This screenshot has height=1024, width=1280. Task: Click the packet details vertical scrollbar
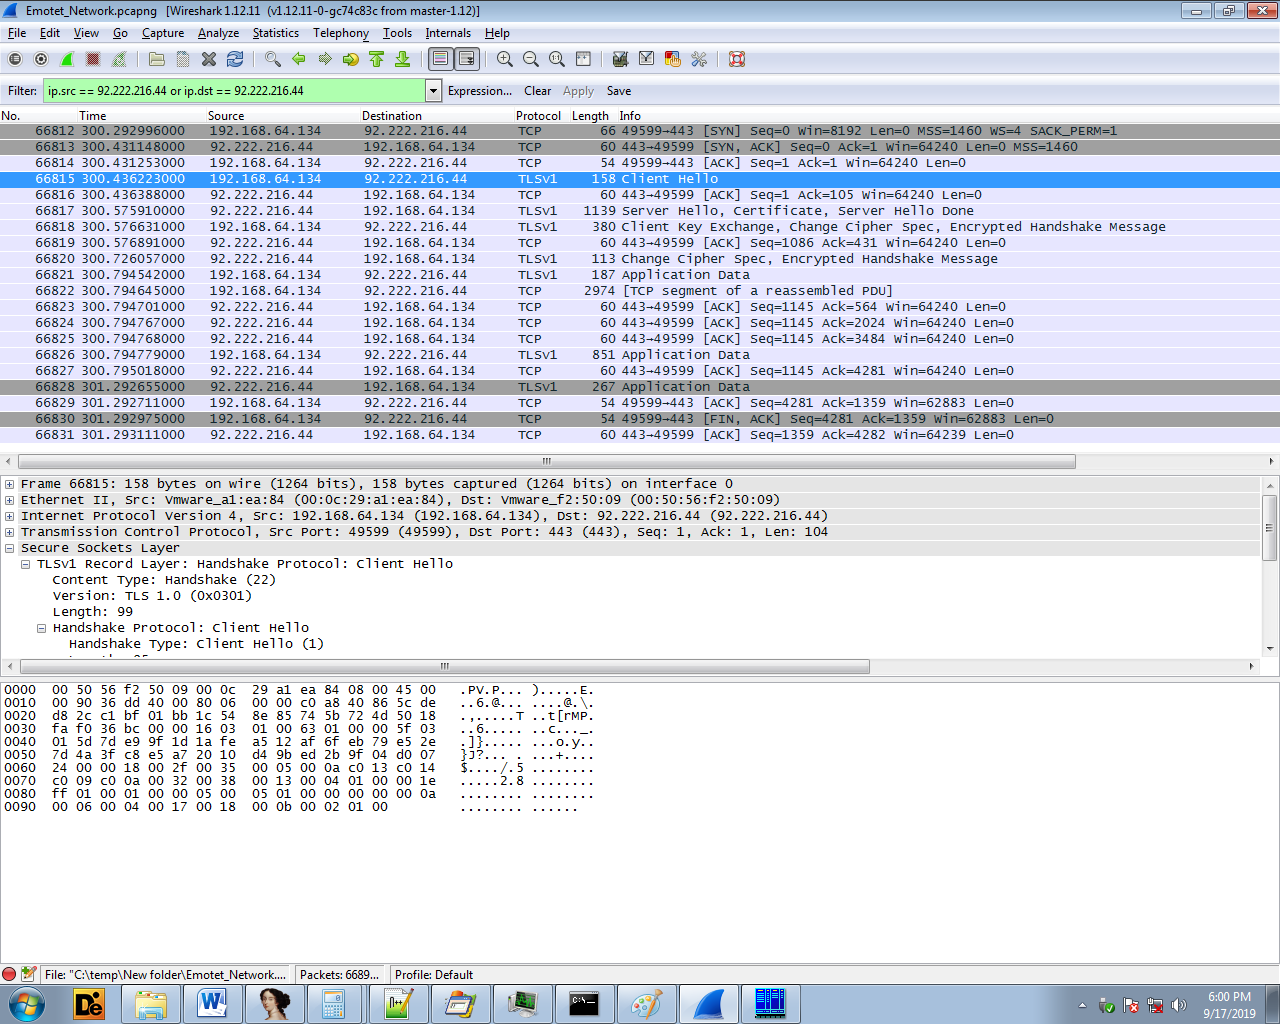[x=1270, y=527]
